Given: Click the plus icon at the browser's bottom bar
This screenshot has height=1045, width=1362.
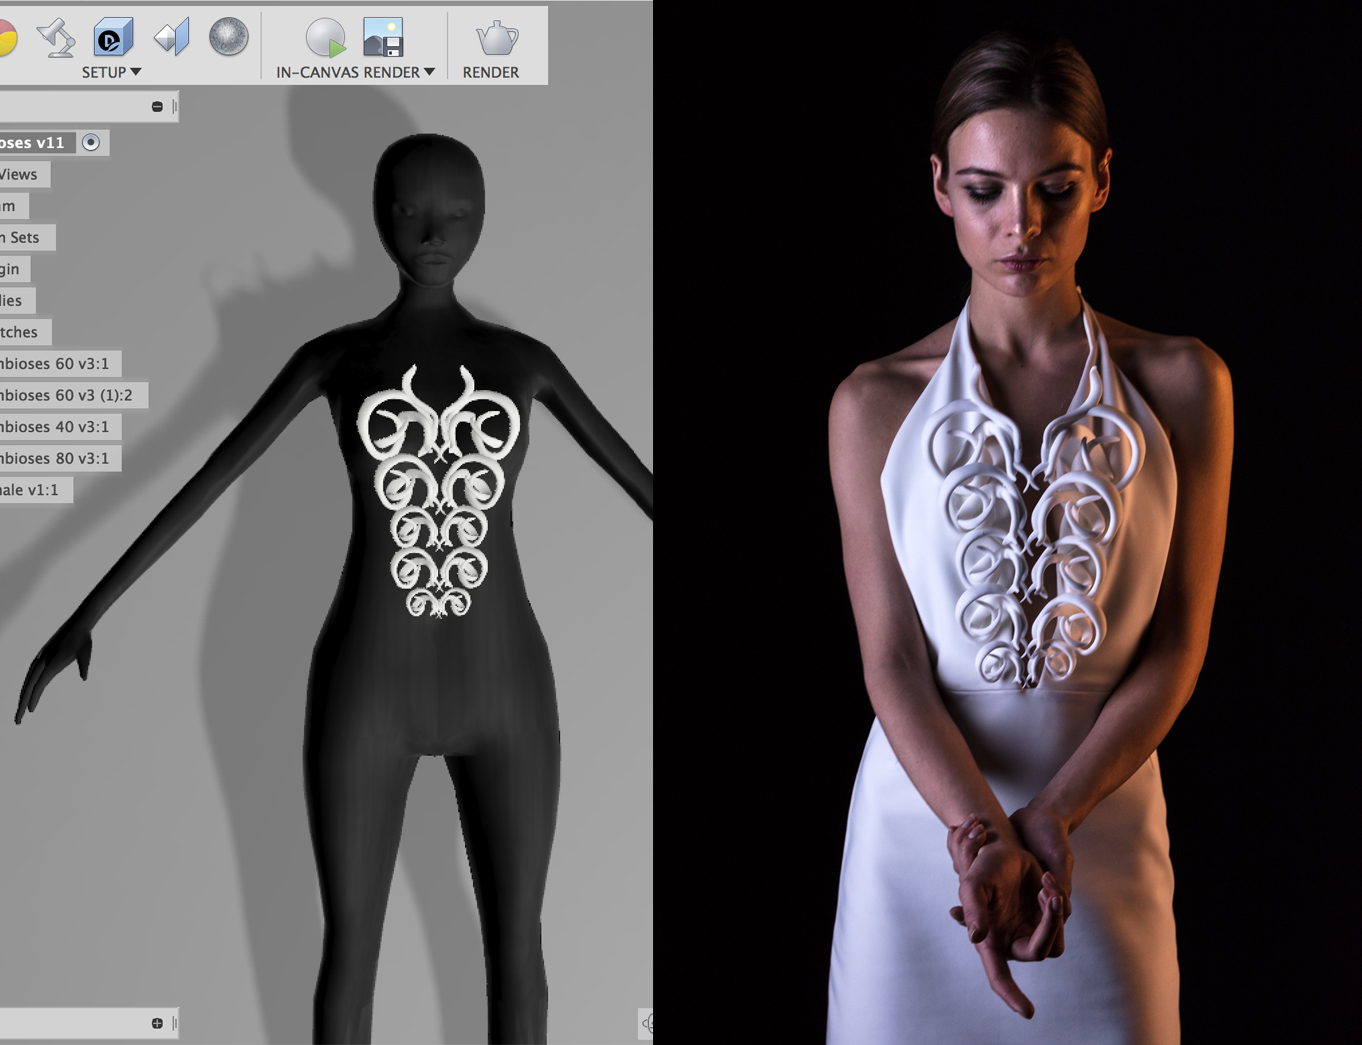Looking at the screenshot, I should coord(158,1022).
